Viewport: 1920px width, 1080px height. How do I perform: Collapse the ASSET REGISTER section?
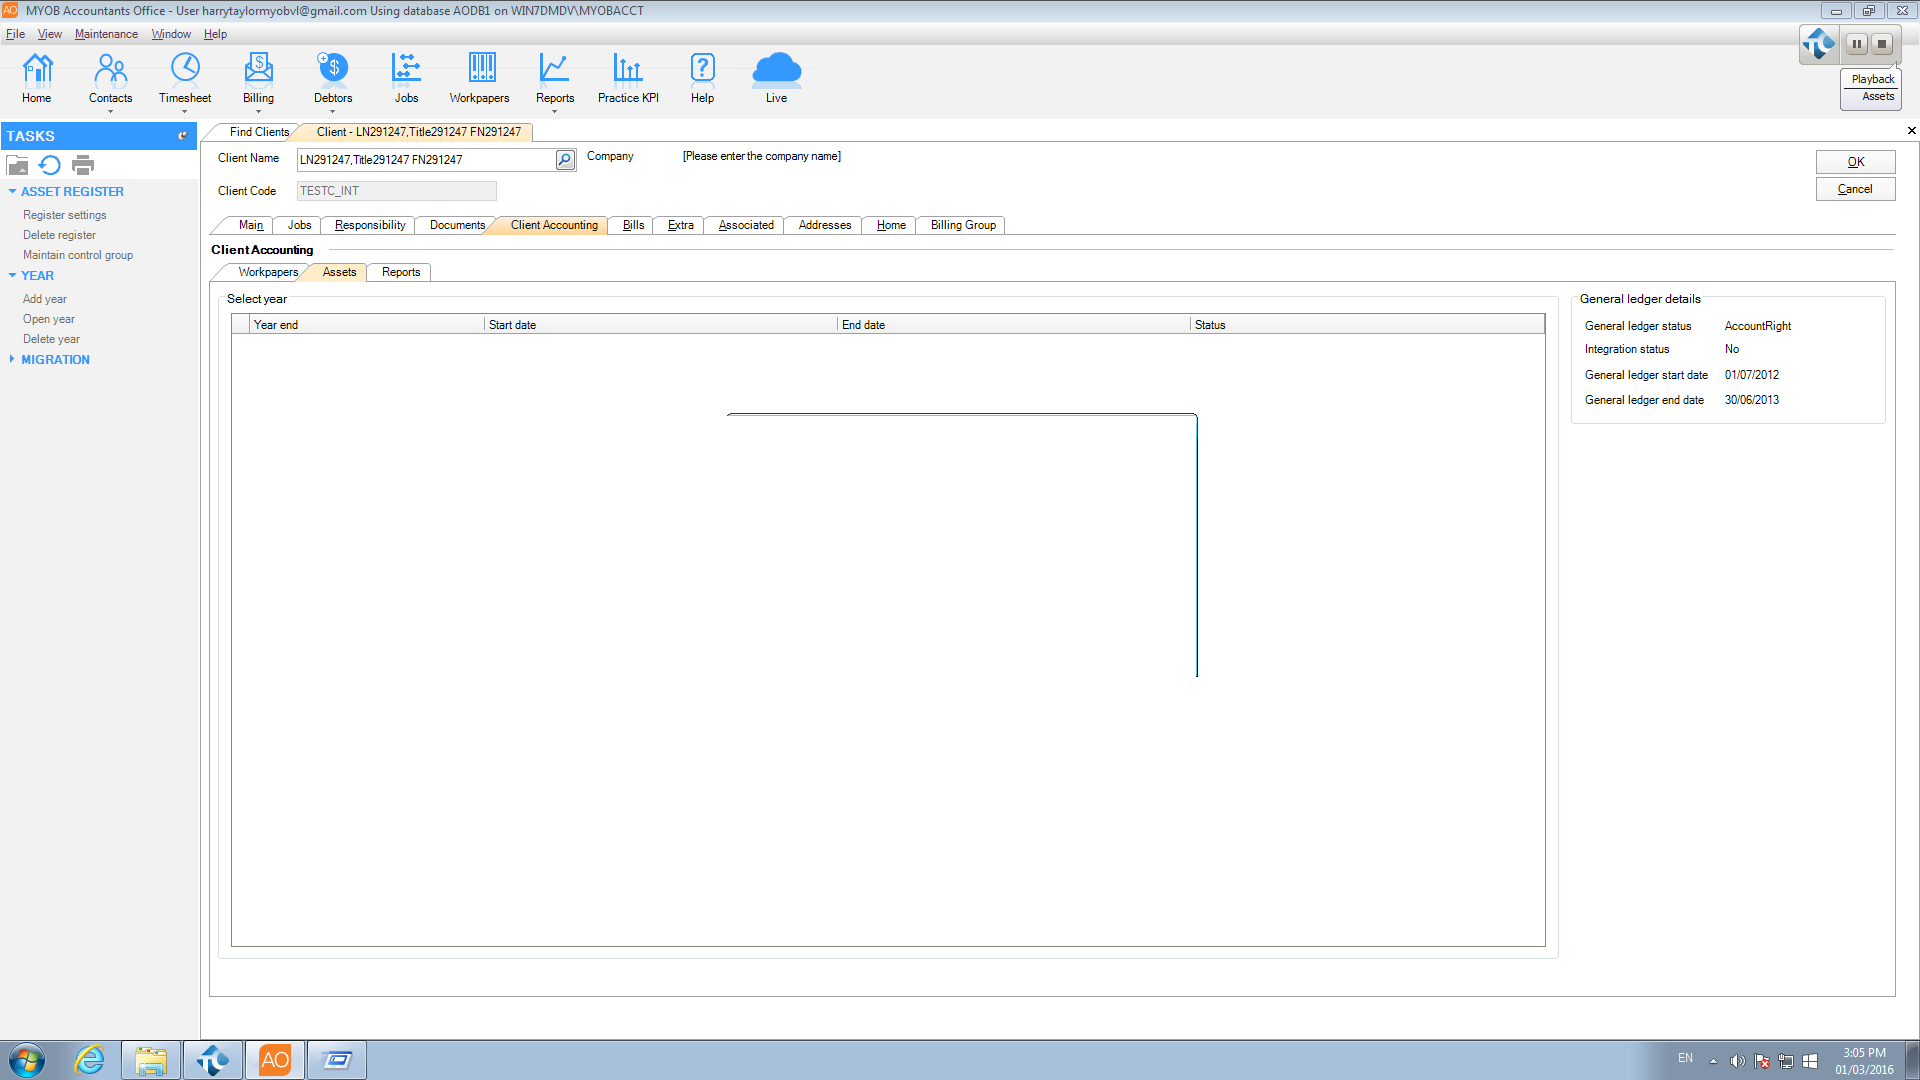(x=12, y=192)
